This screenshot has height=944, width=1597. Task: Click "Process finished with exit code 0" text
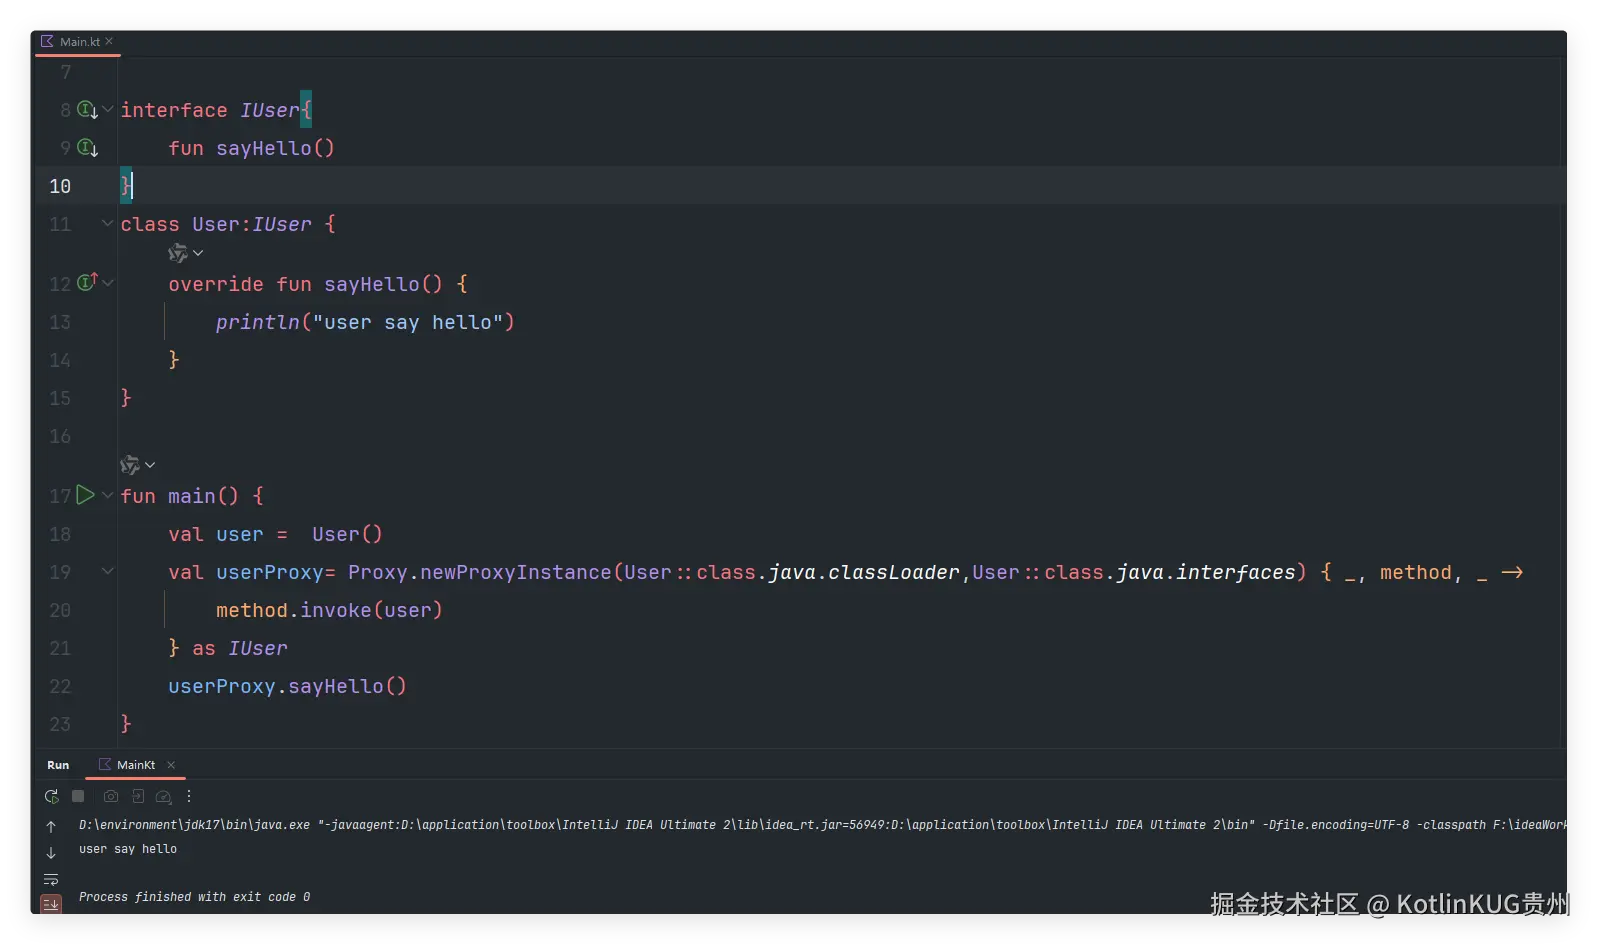194,897
